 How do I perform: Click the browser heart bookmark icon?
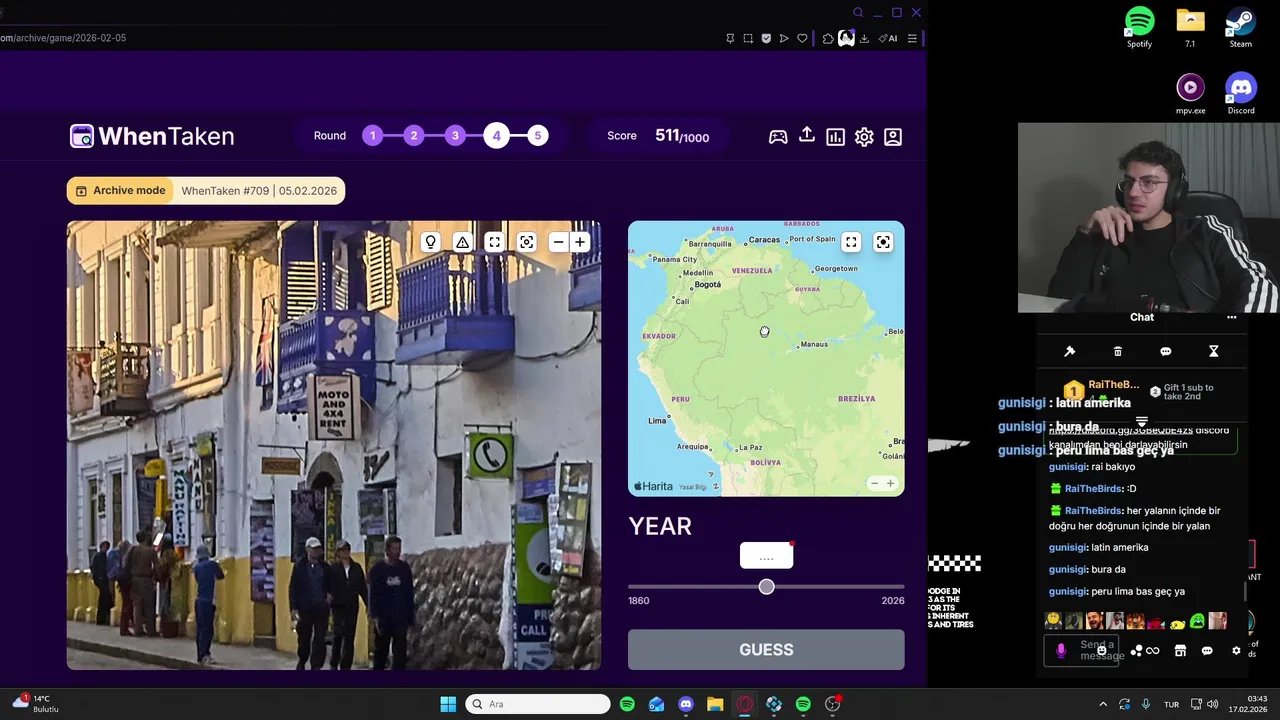pos(802,39)
